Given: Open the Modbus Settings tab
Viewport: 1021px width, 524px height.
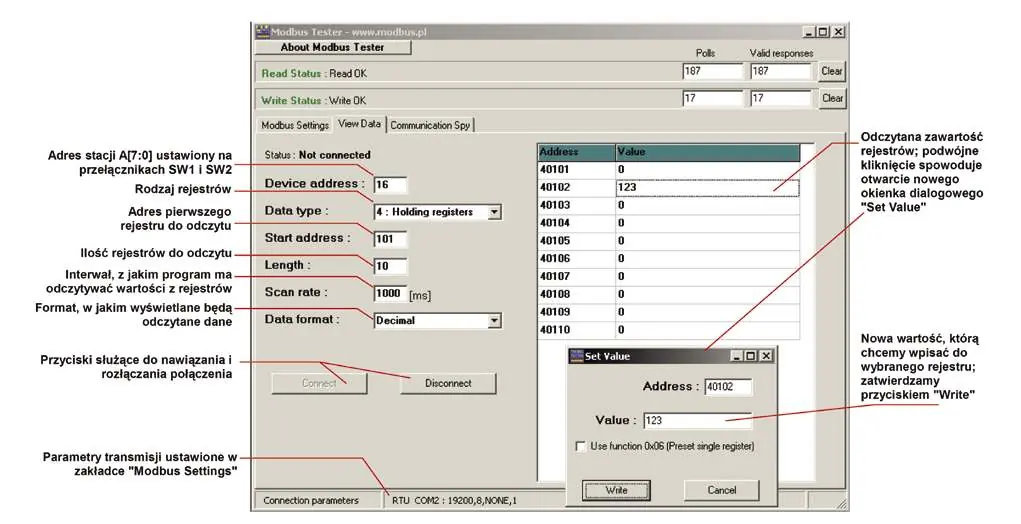Looking at the screenshot, I should tap(295, 125).
